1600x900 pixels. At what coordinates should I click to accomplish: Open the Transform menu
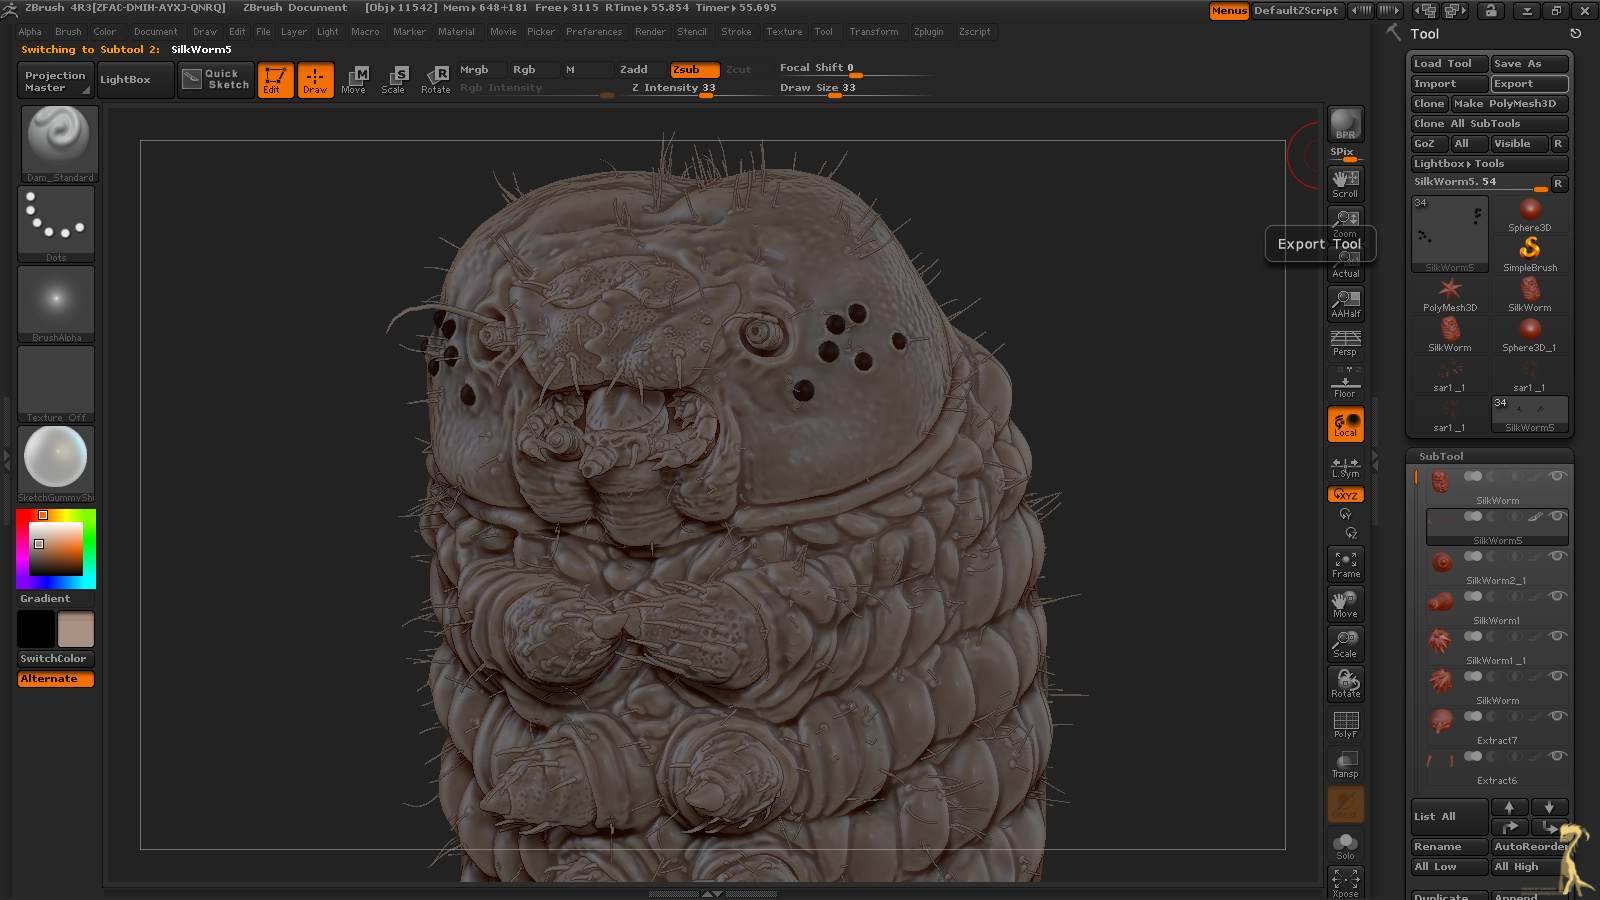pos(874,32)
